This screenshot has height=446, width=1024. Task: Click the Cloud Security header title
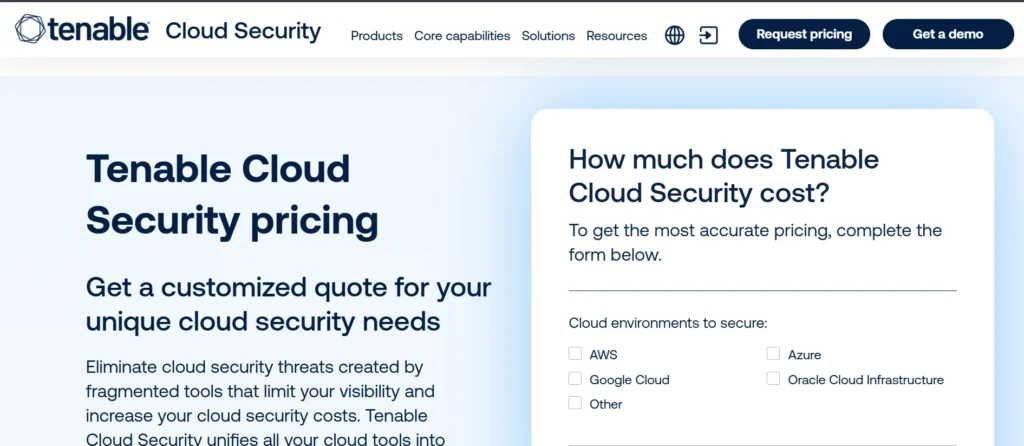coord(243,31)
